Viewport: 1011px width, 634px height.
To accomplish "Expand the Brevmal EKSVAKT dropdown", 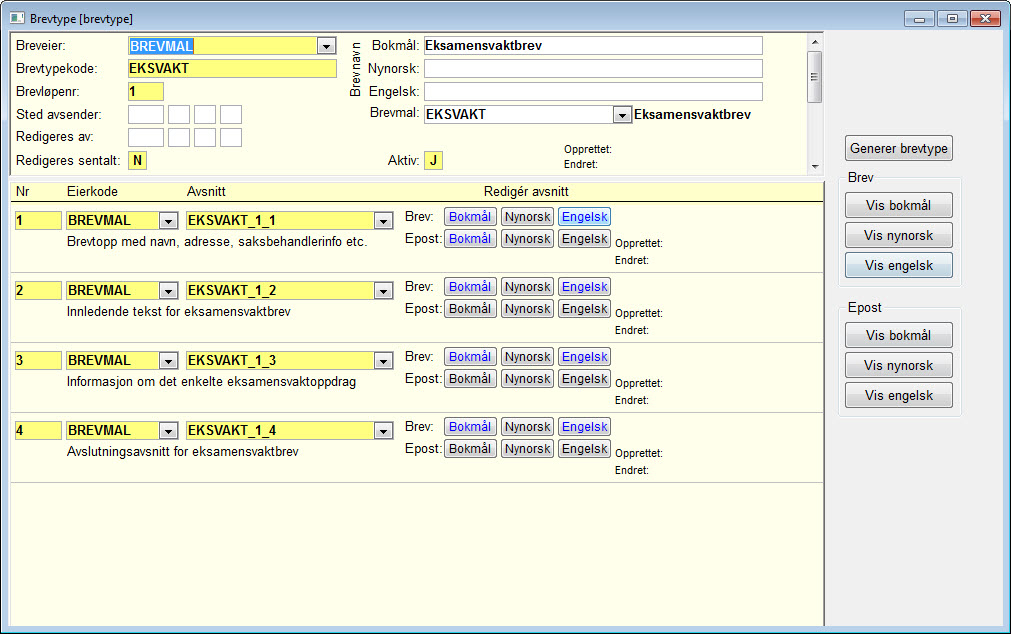I will [622, 115].
